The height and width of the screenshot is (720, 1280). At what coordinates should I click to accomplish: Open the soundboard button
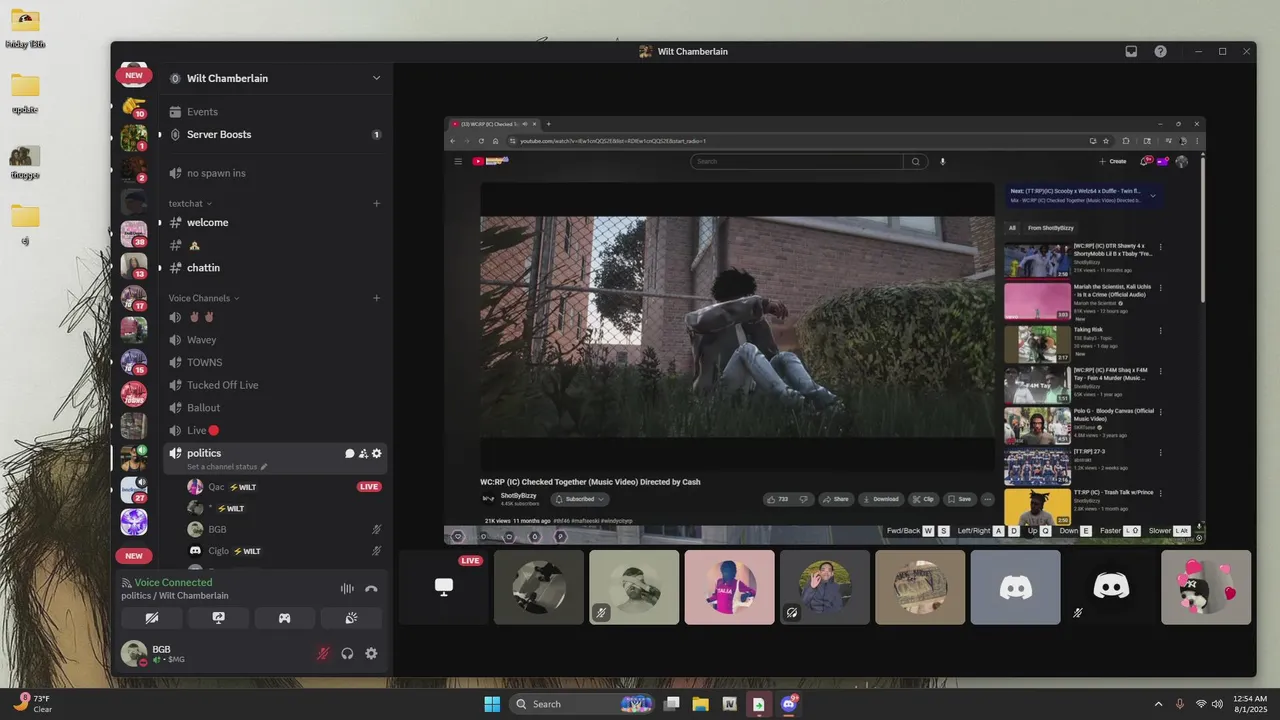[x=351, y=618]
